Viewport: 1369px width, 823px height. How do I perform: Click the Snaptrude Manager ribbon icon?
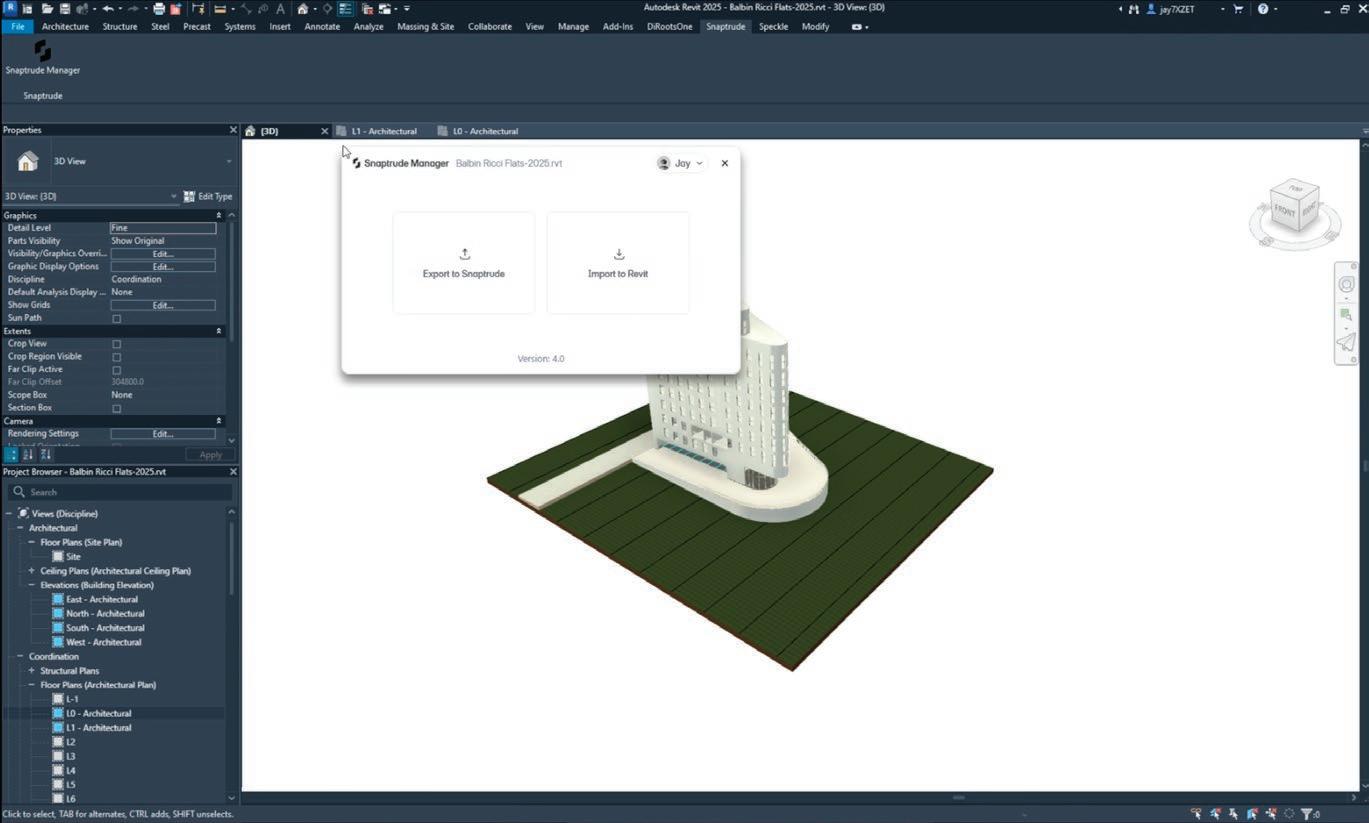[x=42, y=50]
